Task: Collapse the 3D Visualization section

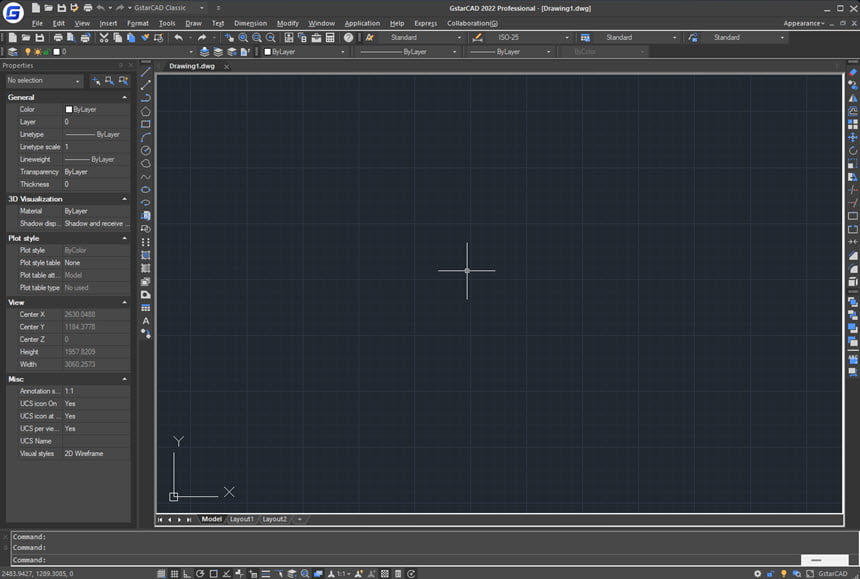Action: [x=125, y=199]
